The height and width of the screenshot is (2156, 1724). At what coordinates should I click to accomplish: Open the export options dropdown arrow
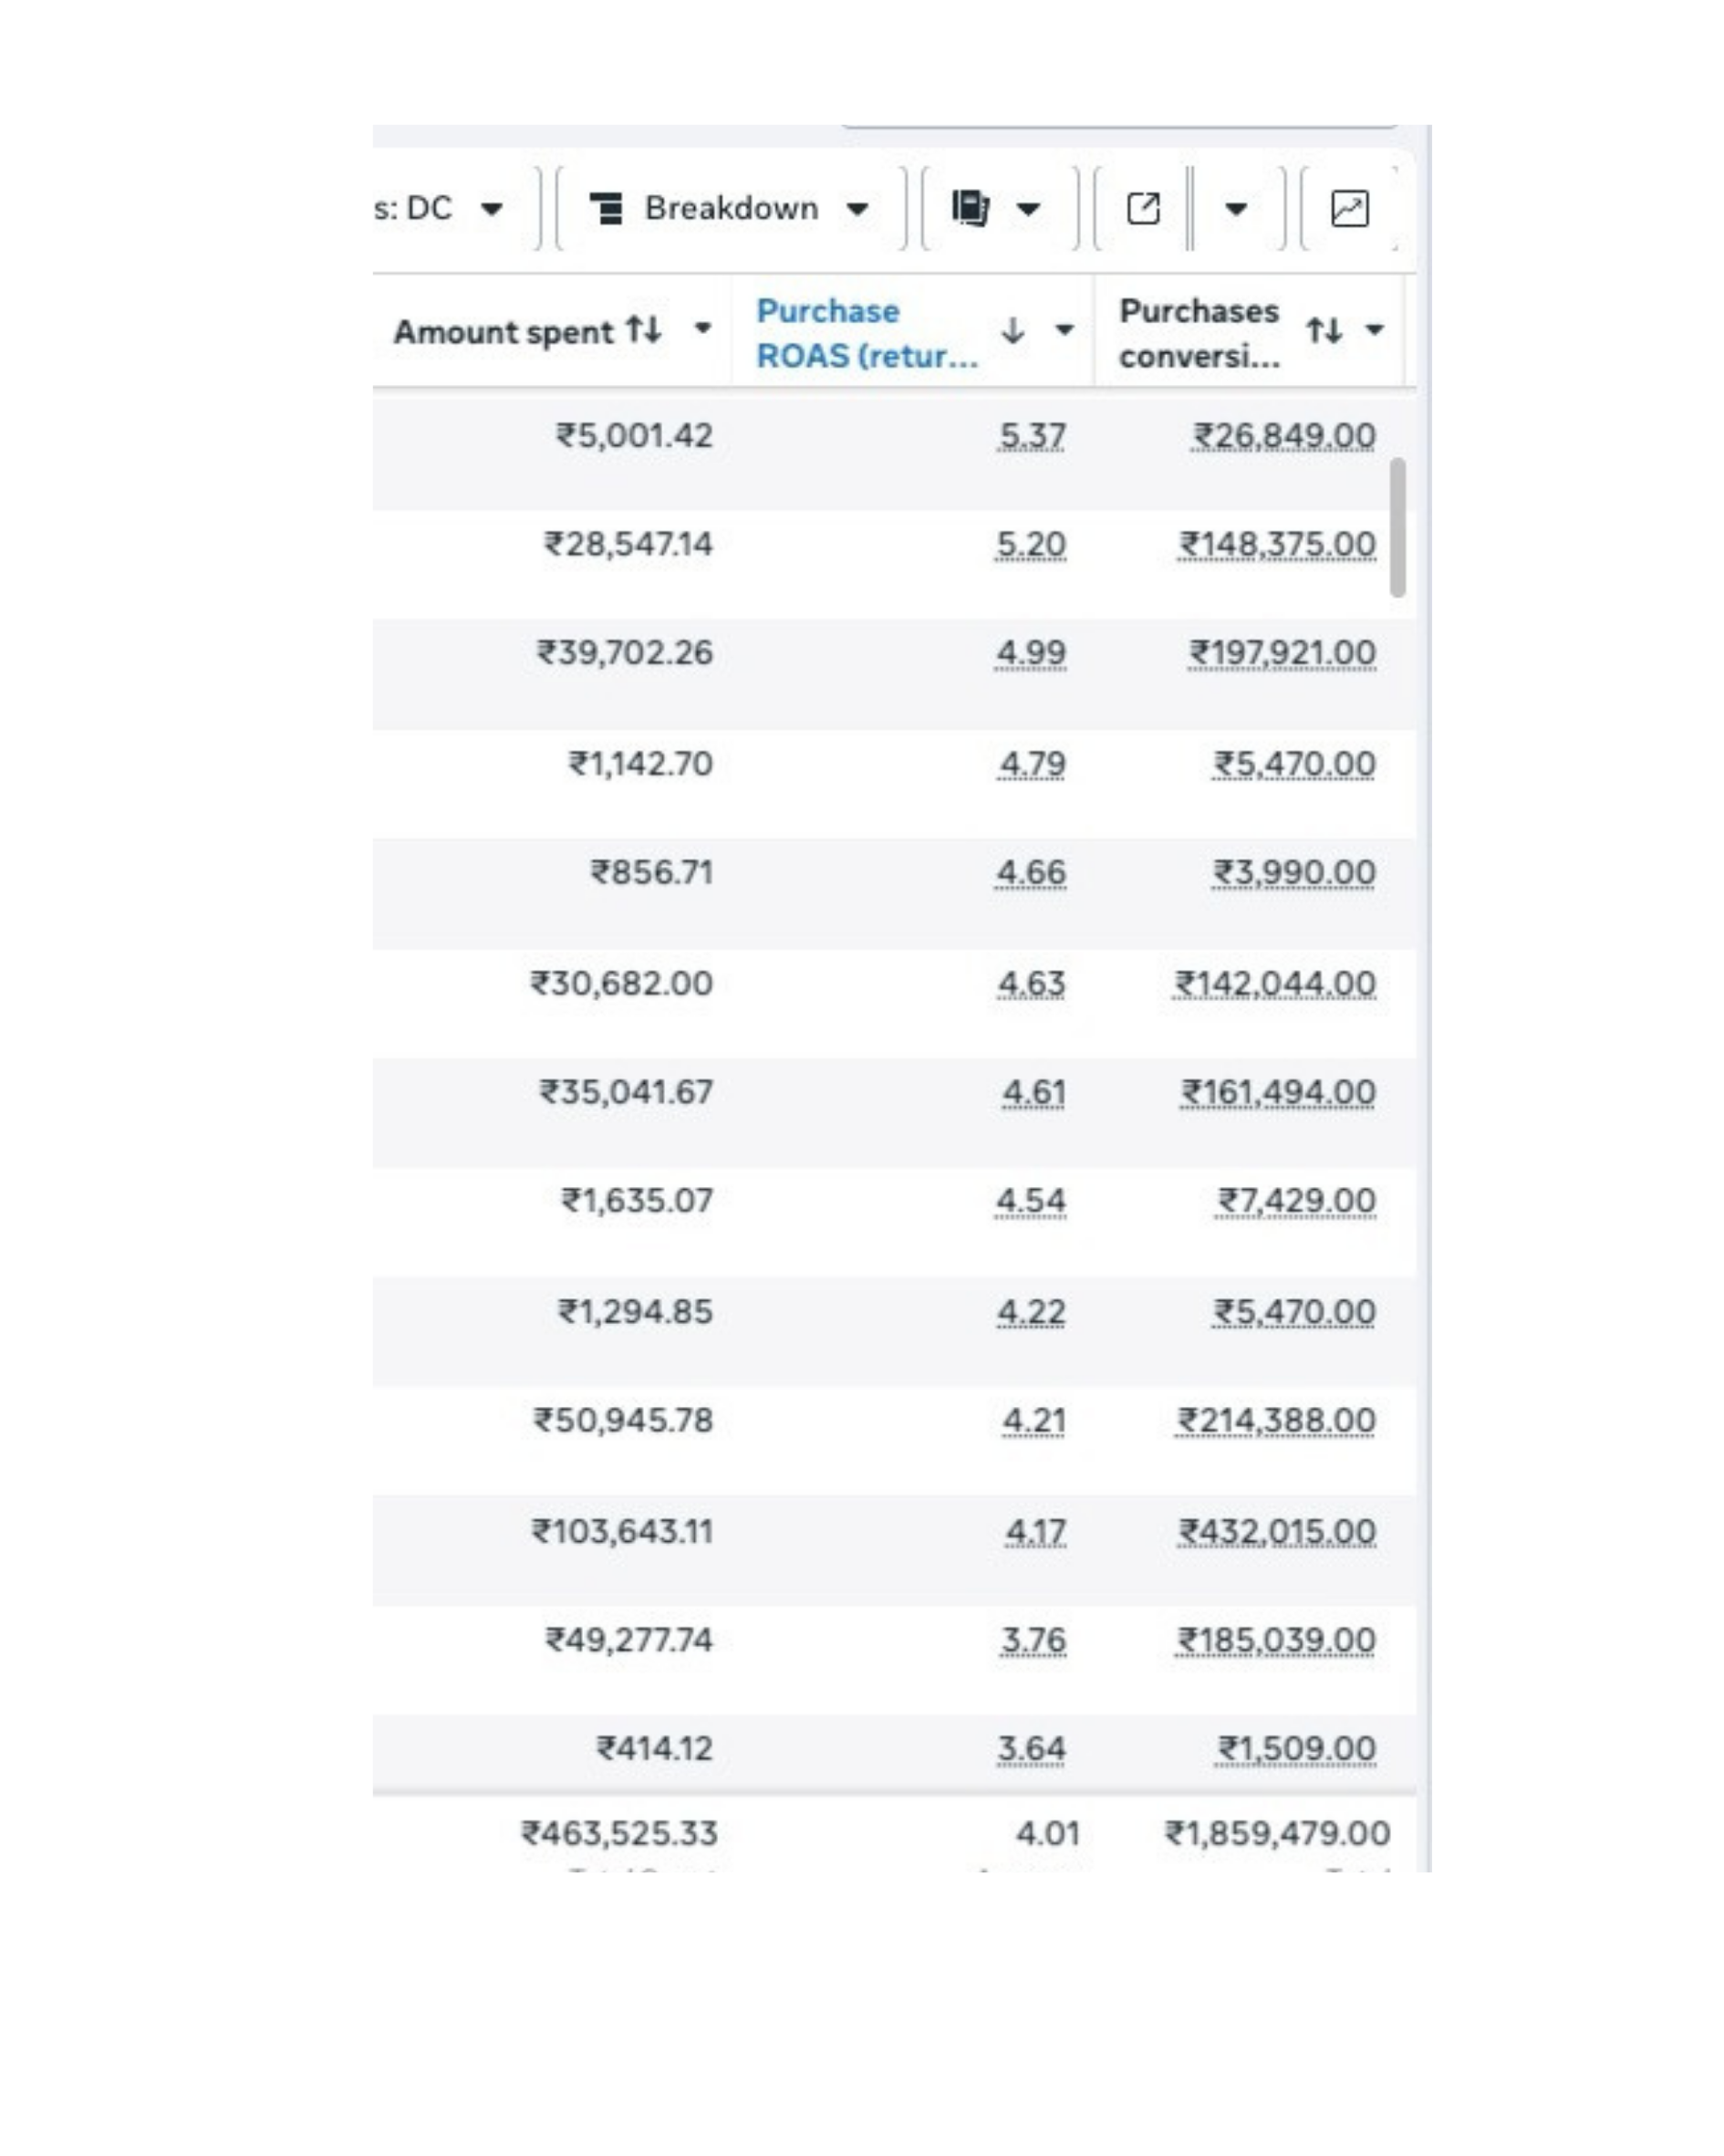[1236, 208]
